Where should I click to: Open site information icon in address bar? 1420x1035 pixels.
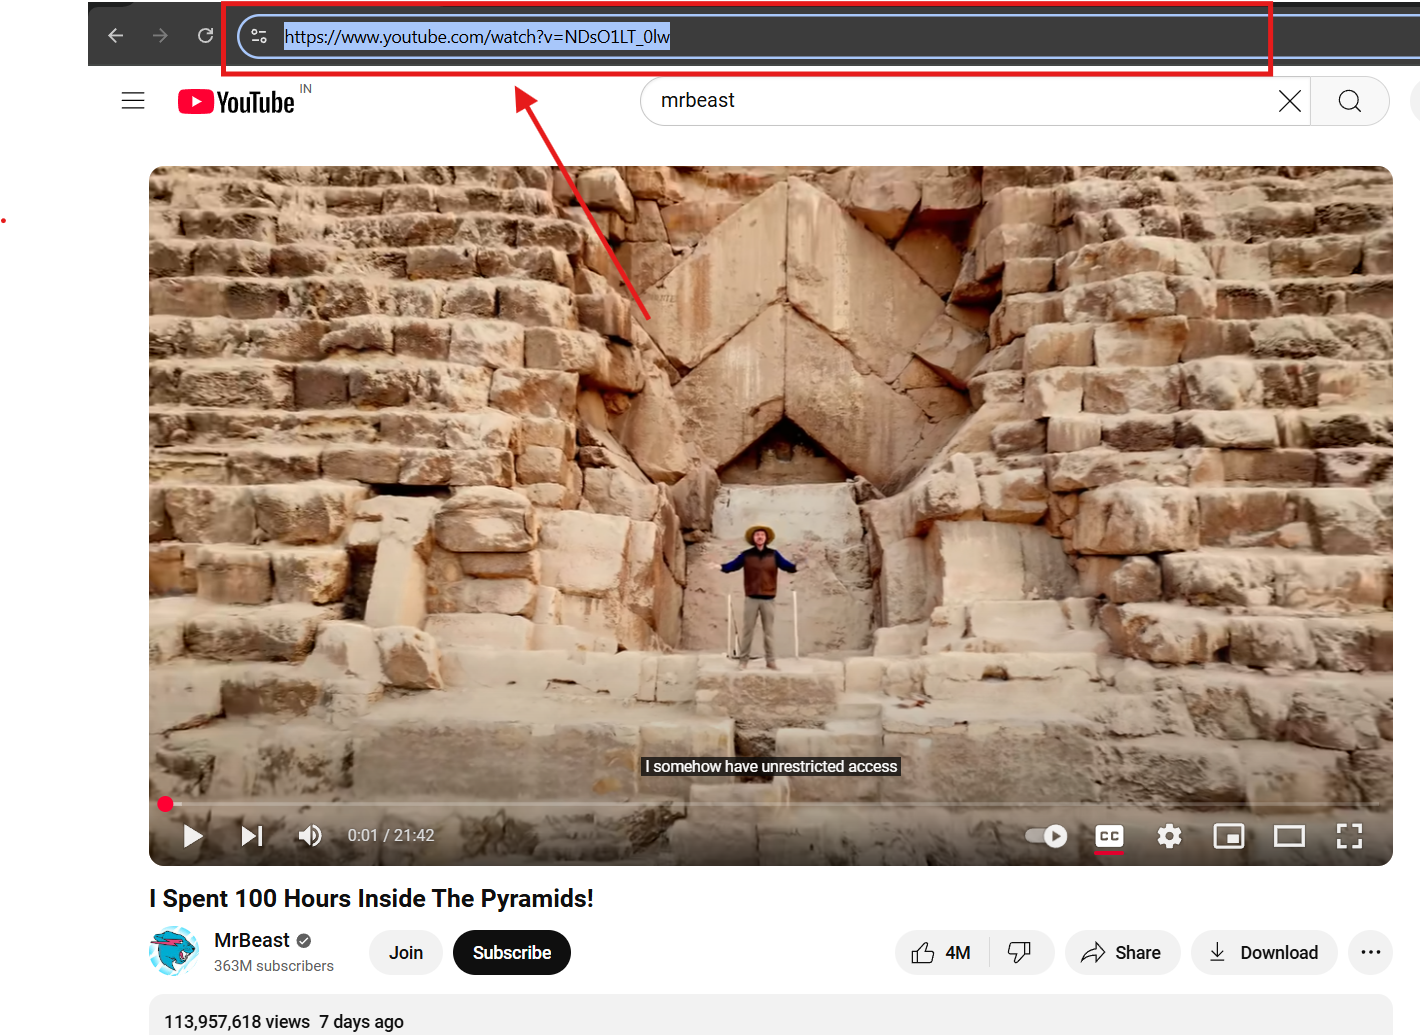point(259,36)
